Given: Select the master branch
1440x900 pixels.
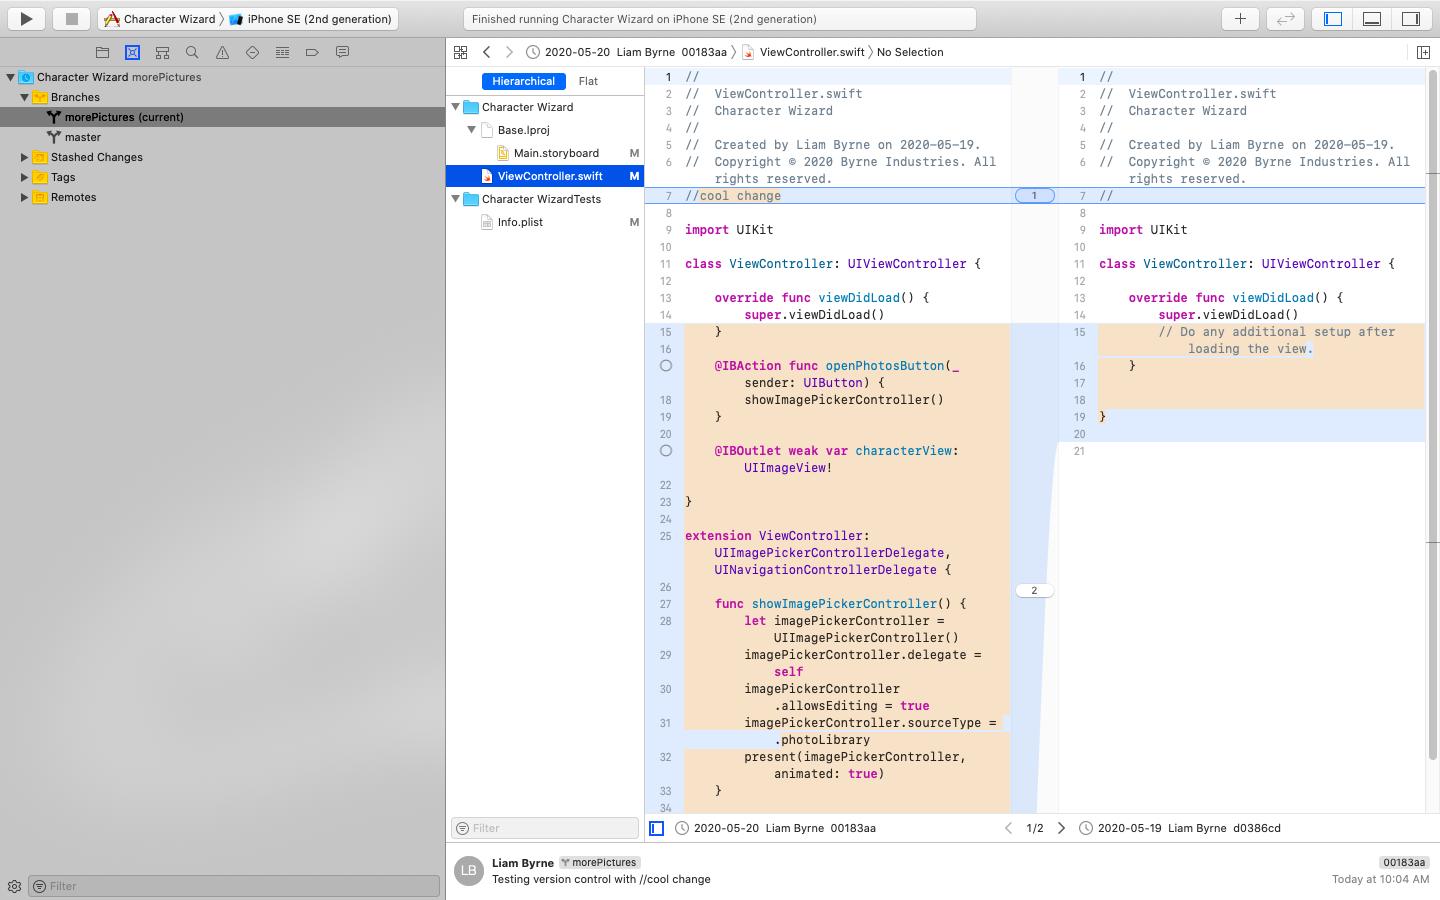Looking at the screenshot, I should (222, 137).
